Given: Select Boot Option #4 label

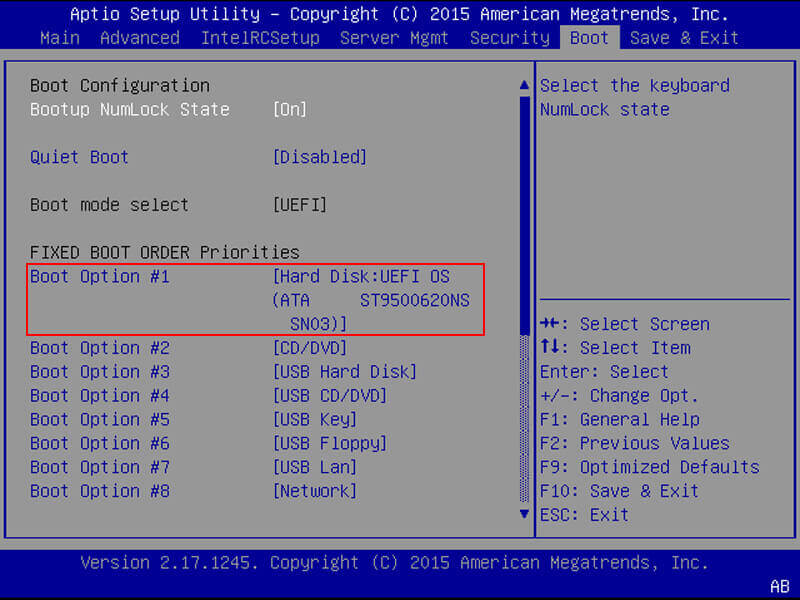Looking at the screenshot, I should tap(99, 396).
